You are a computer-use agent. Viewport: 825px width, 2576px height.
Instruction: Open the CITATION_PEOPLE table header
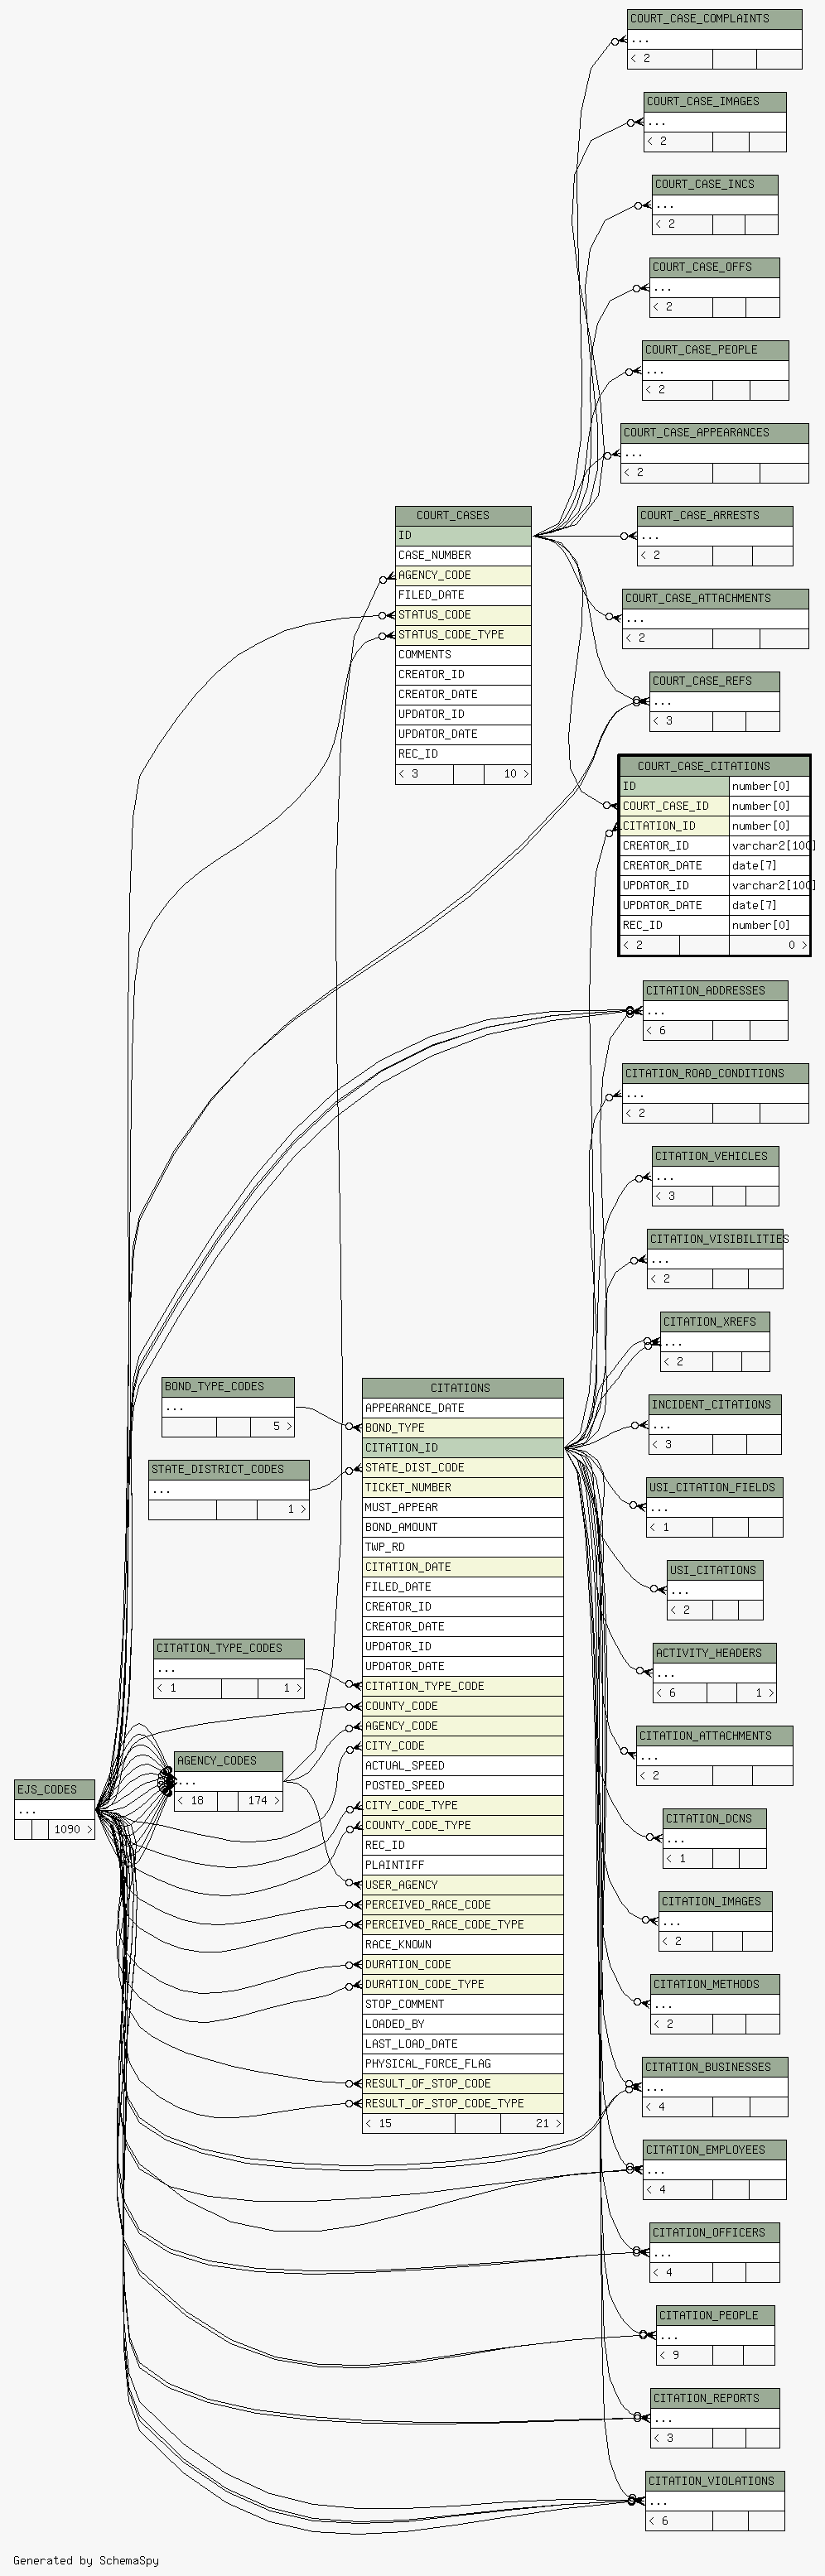[x=715, y=2316]
